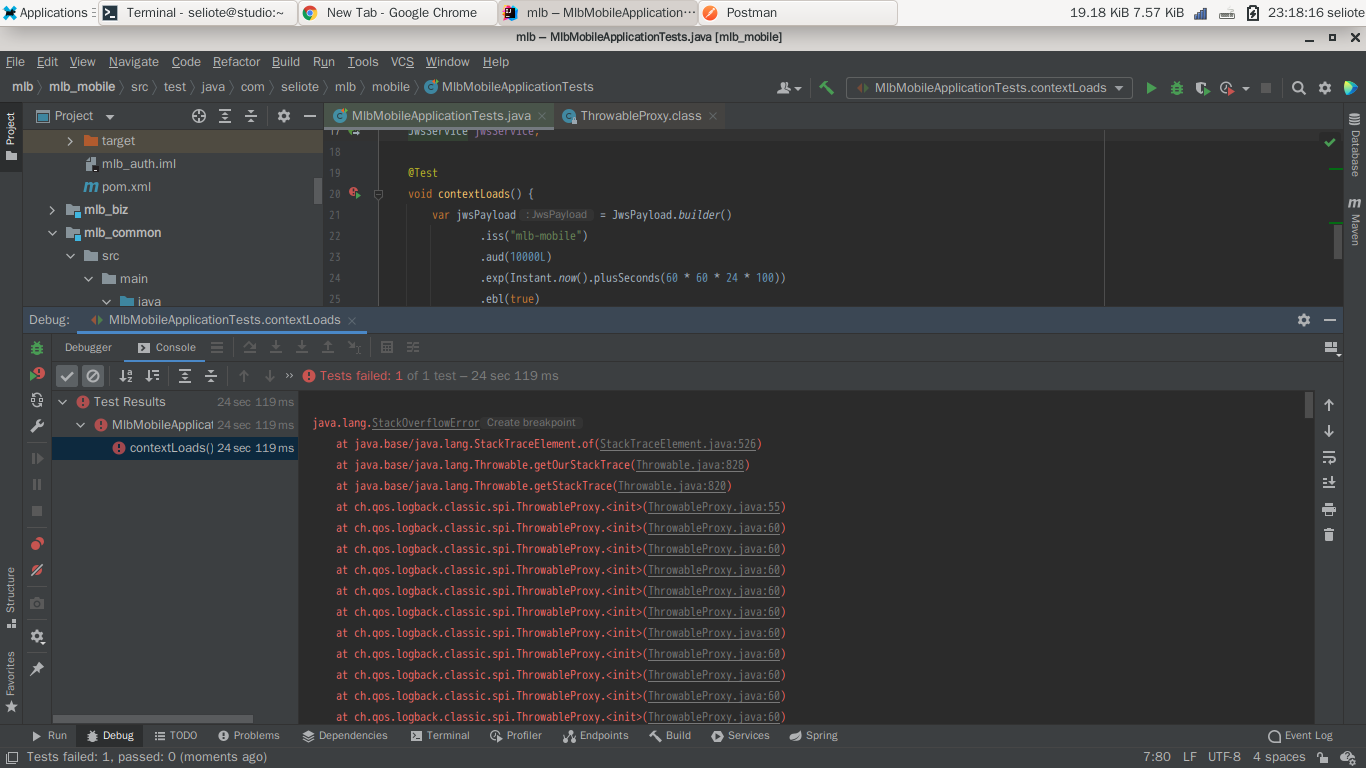Open run configuration dropdown MlbMobileApplicationTests.contextLoads

(989, 88)
